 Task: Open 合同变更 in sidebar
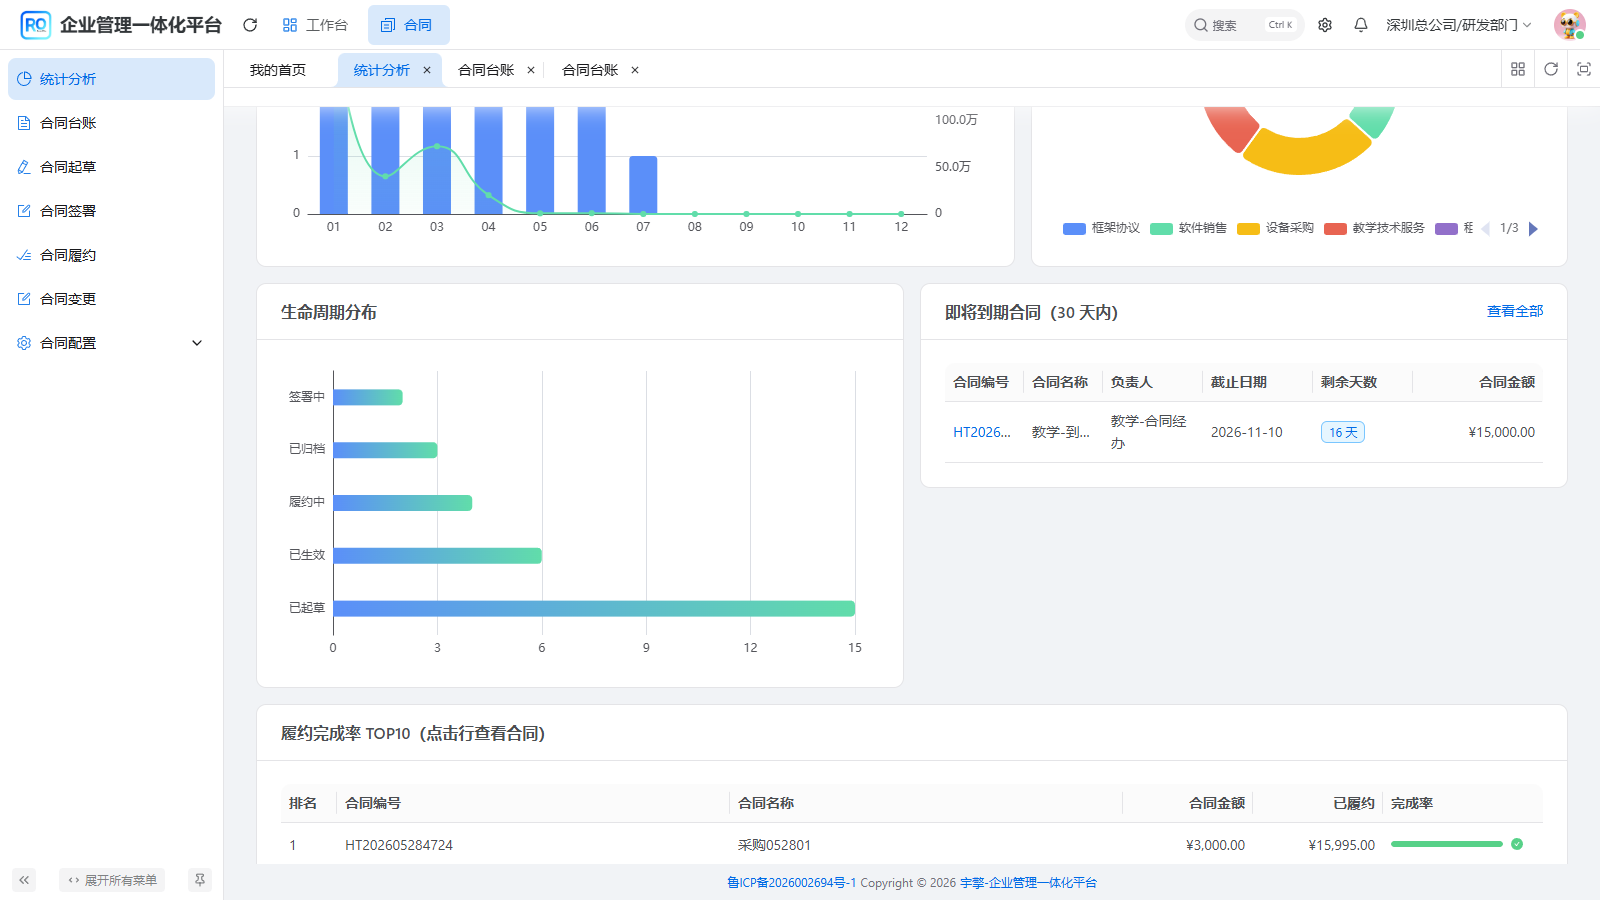[111, 299]
